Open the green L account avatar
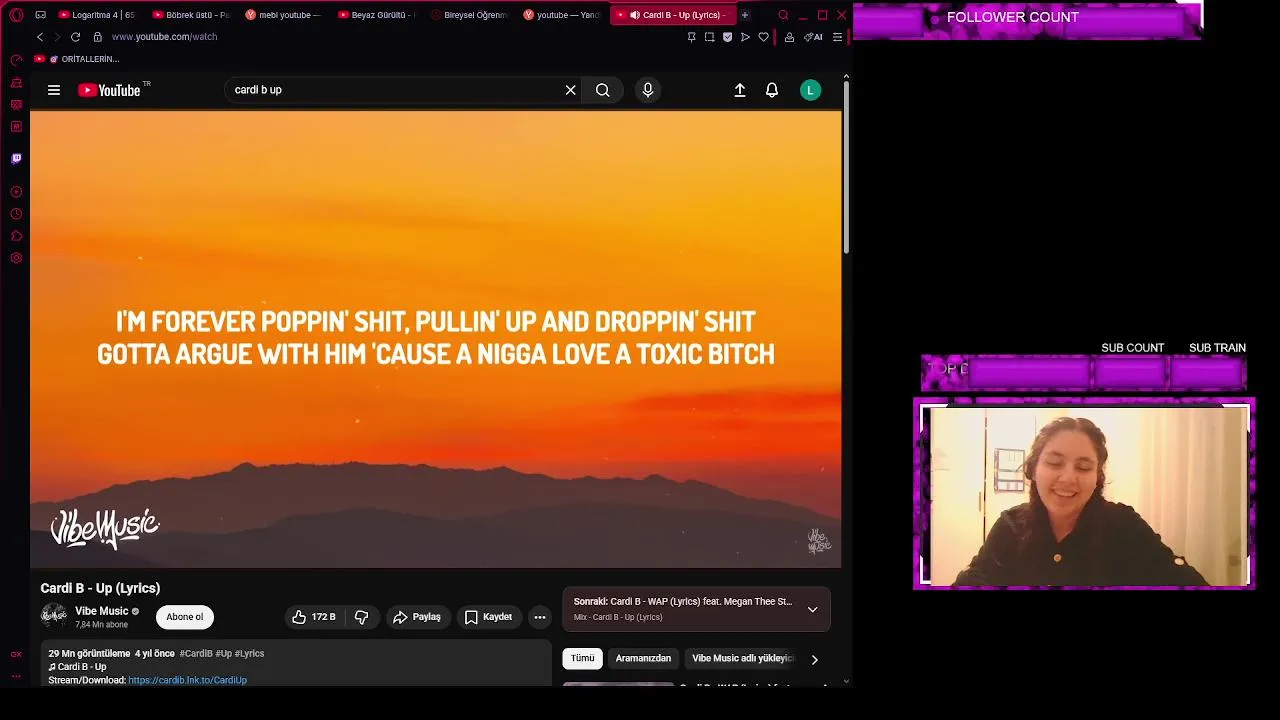The width and height of the screenshot is (1280, 720). point(811,90)
